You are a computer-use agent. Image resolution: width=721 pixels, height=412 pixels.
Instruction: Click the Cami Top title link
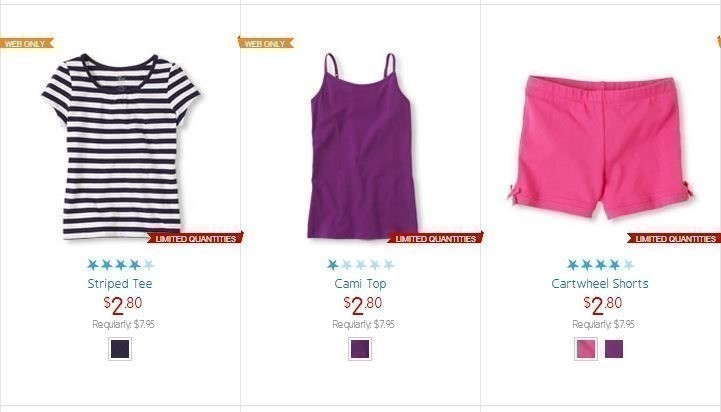pyautogui.click(x=360, y=283)
